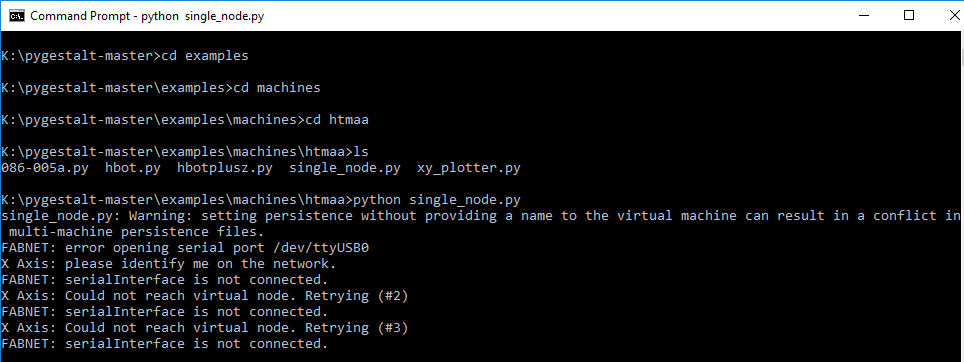Click the scrollbar up arrow

point(962,38)
